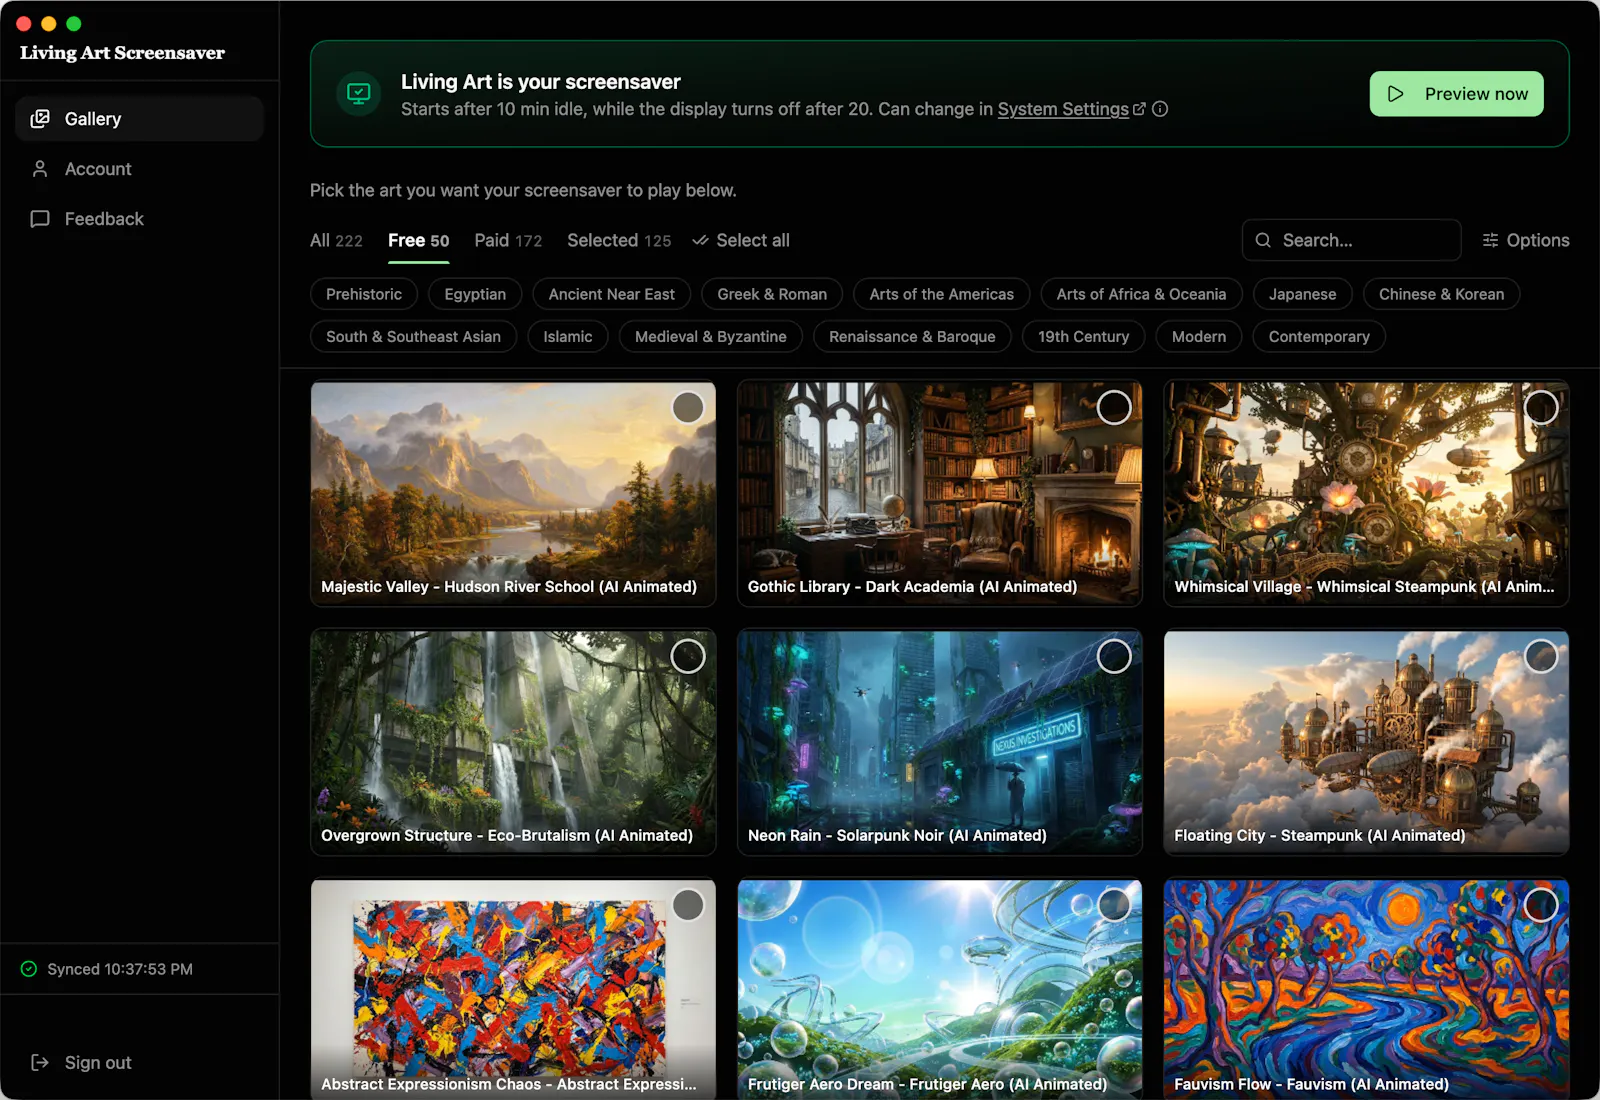1600x1100 pixels.
Task: Filter by Islamic category
Action: (x=568, y=337)
